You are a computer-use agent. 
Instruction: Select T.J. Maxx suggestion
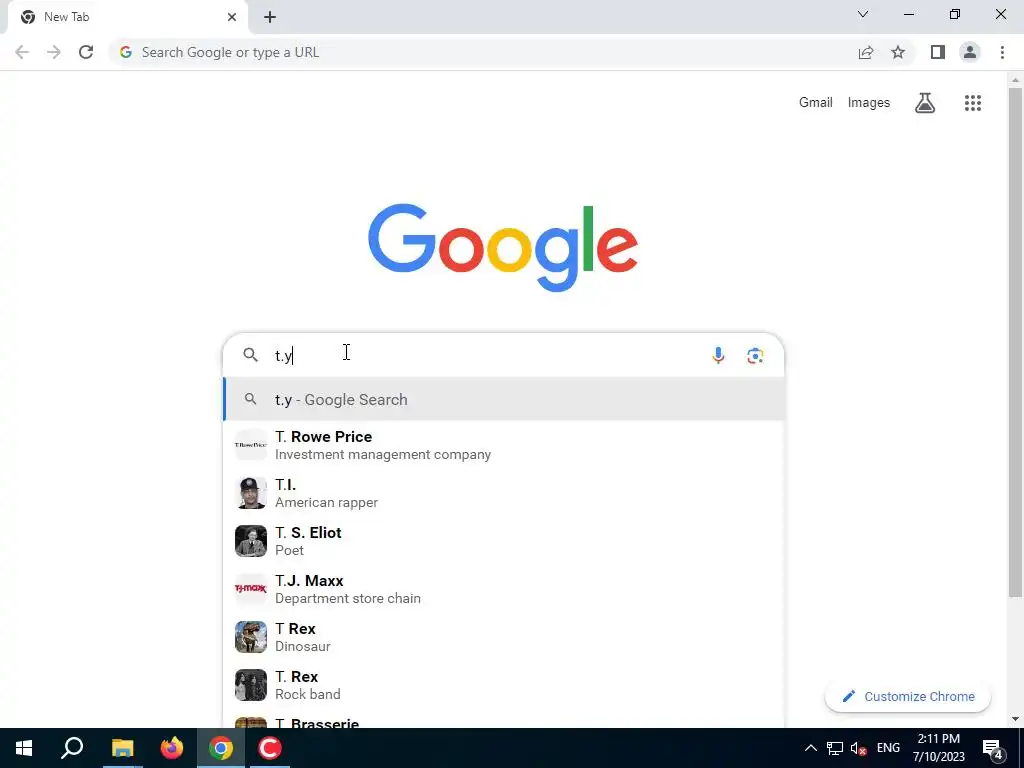pyautogui.click(x=504, y=589)
